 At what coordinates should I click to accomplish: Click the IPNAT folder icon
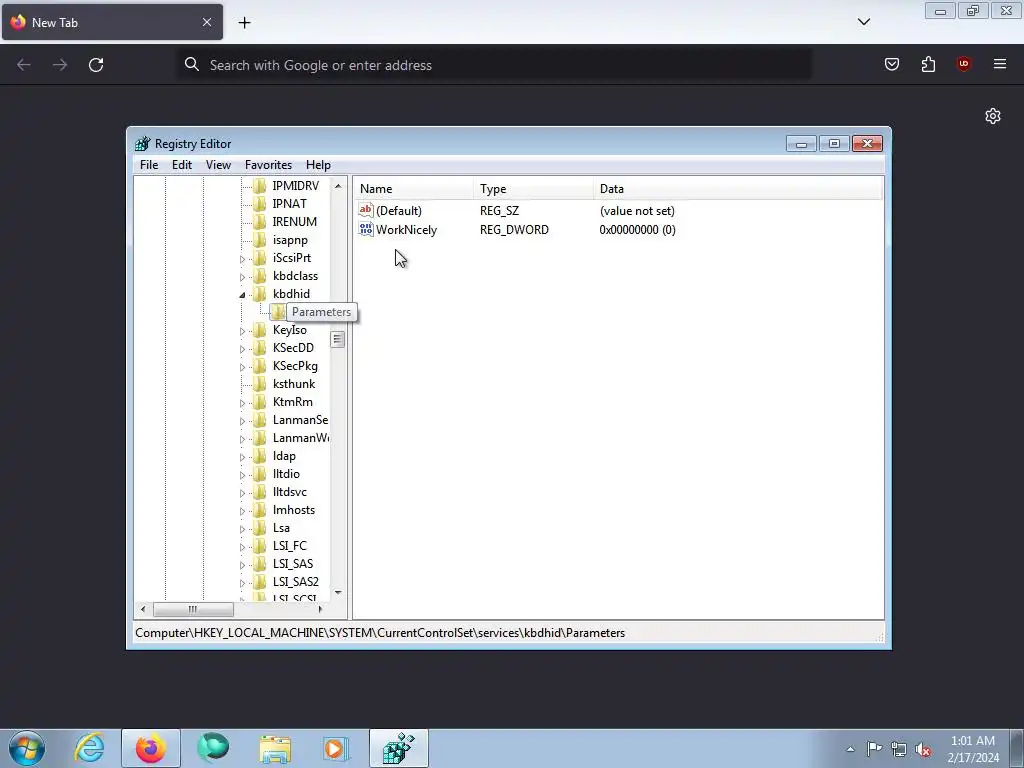[260, 204]
